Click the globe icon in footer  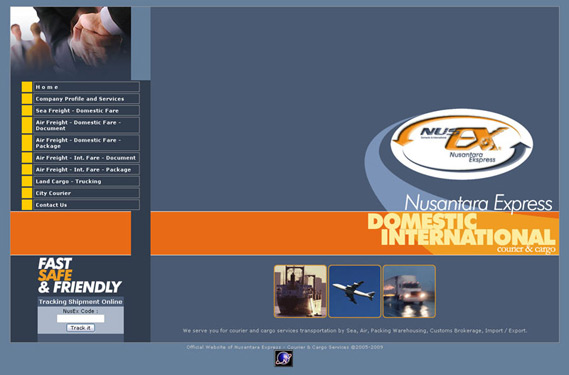(283, 359)
